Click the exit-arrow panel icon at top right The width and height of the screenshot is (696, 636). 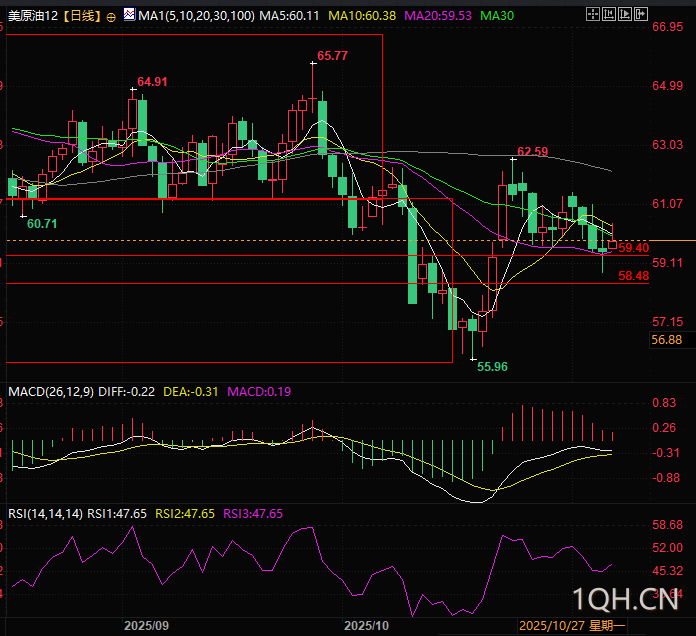(x=641, y=14)
